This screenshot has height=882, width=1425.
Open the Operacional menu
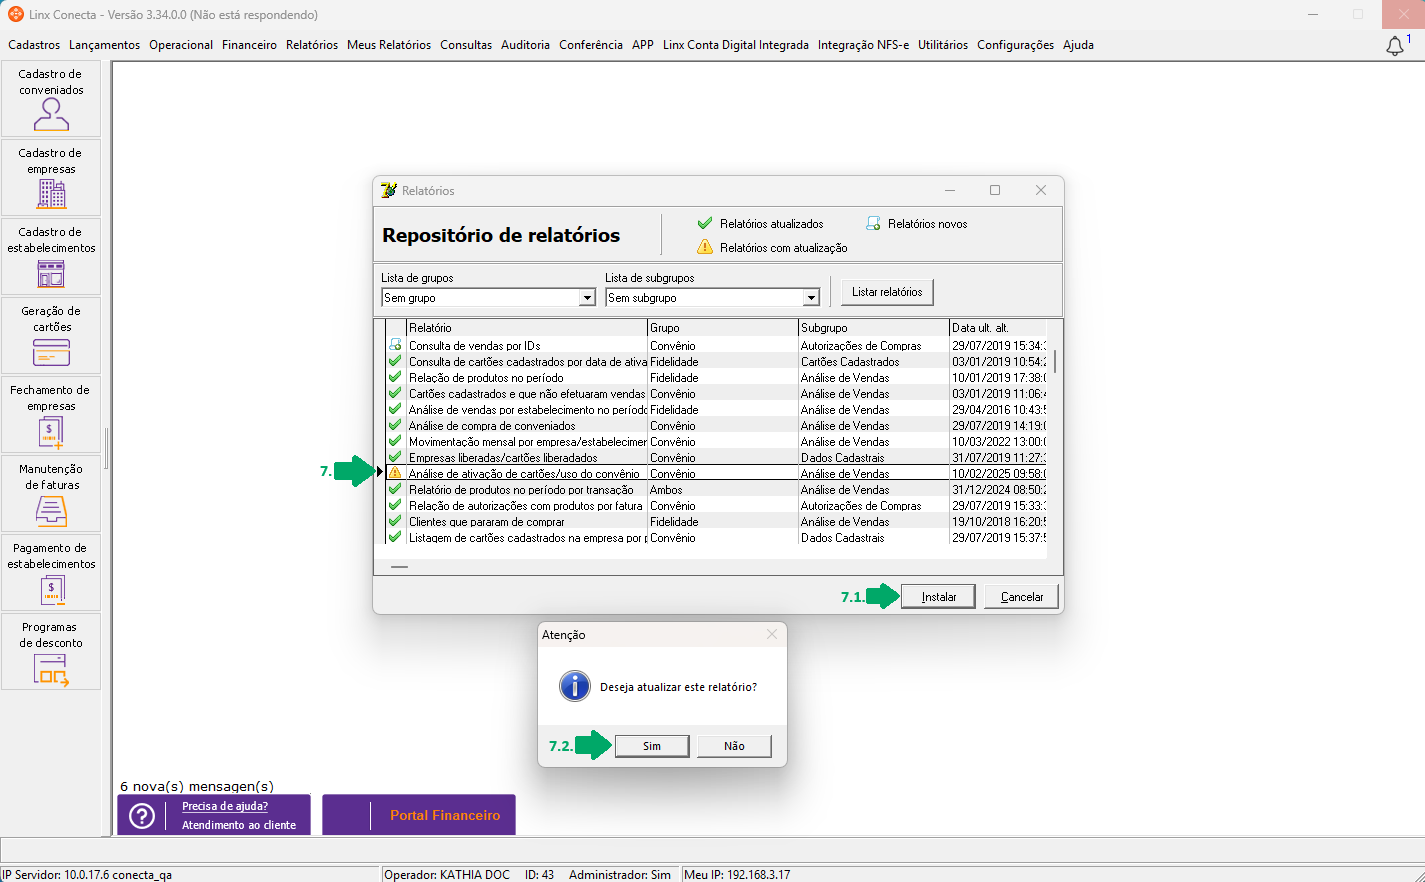(181, 45)
